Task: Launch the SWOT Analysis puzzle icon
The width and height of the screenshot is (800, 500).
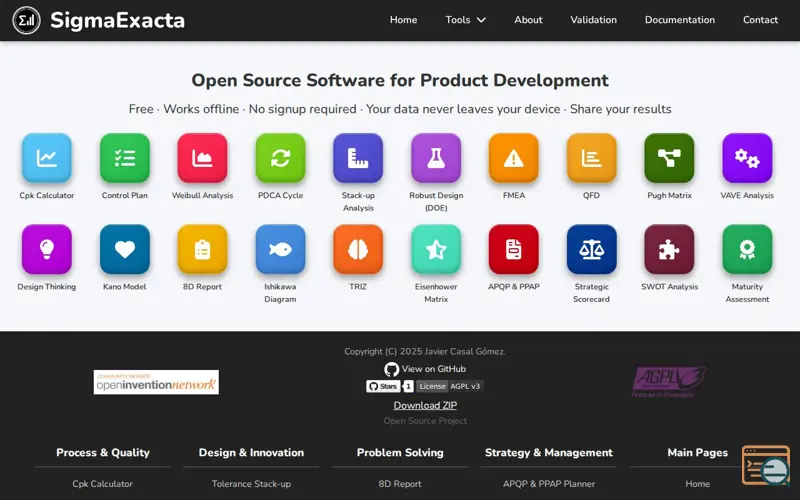Action: [x=669, y=249]
